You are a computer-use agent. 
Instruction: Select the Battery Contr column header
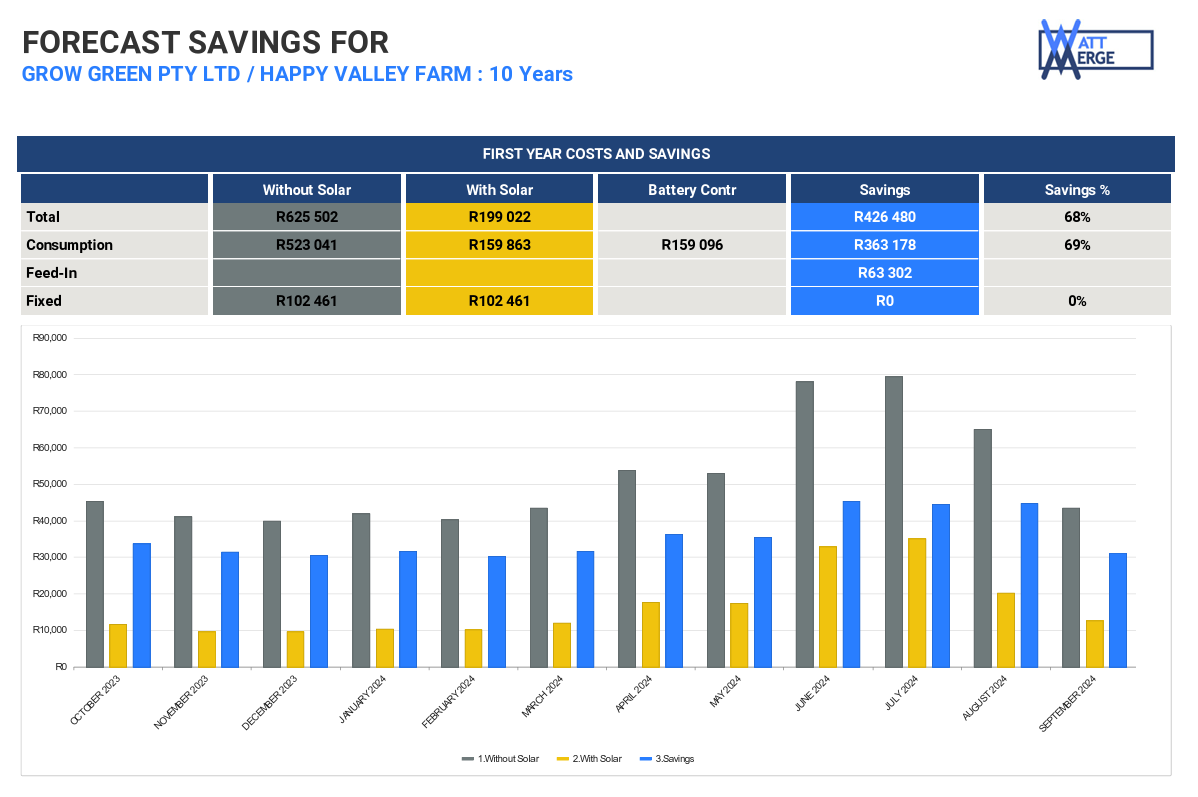pos(692,189)
